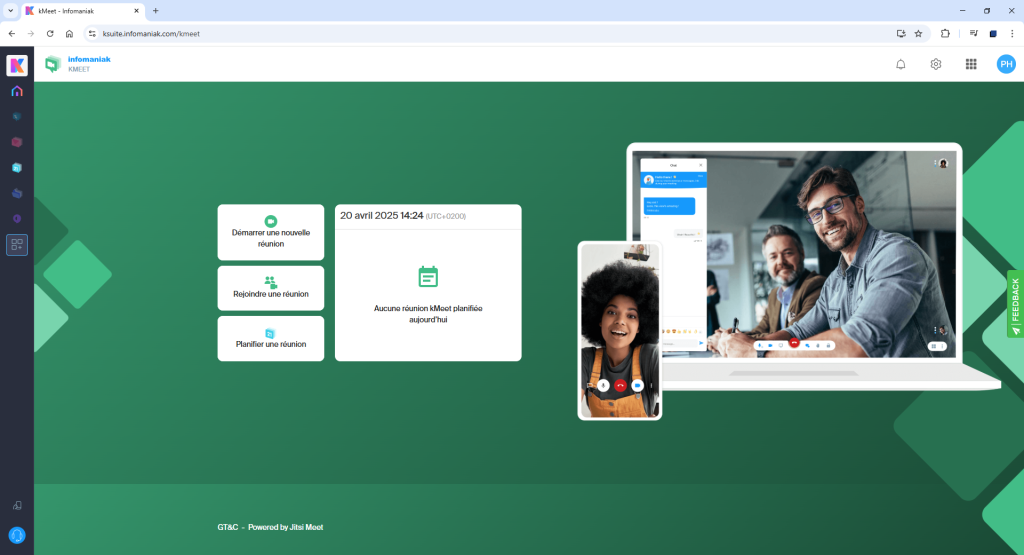
Task: Reload the page with browser refresh button
Action: click(x=50, y=33)
